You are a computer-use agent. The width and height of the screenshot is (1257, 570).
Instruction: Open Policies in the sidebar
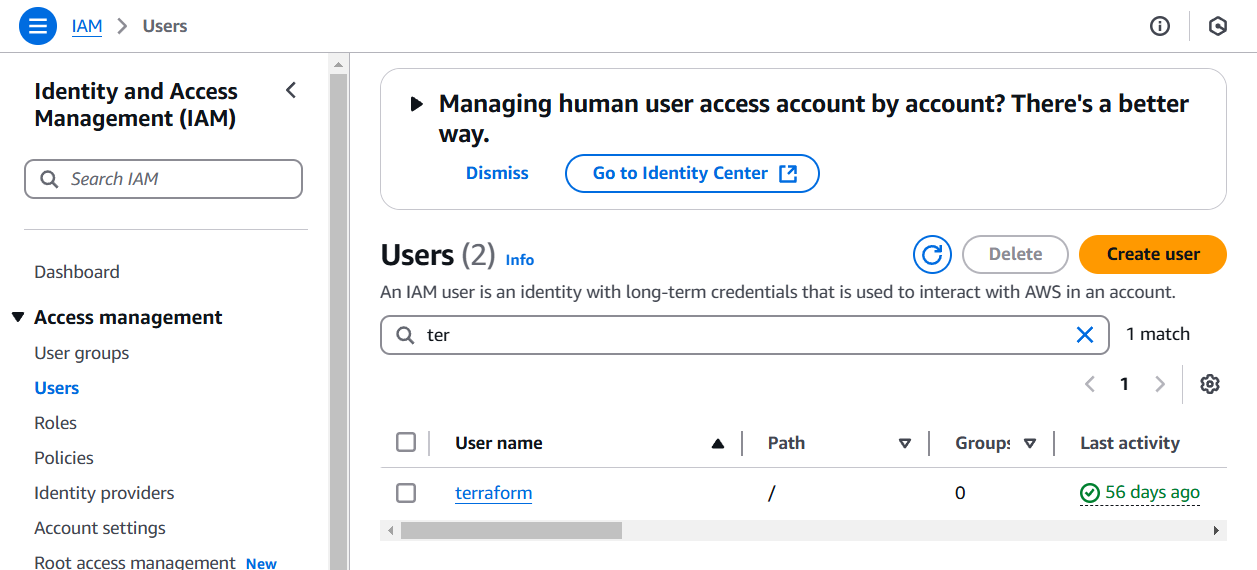pos(64,458)
